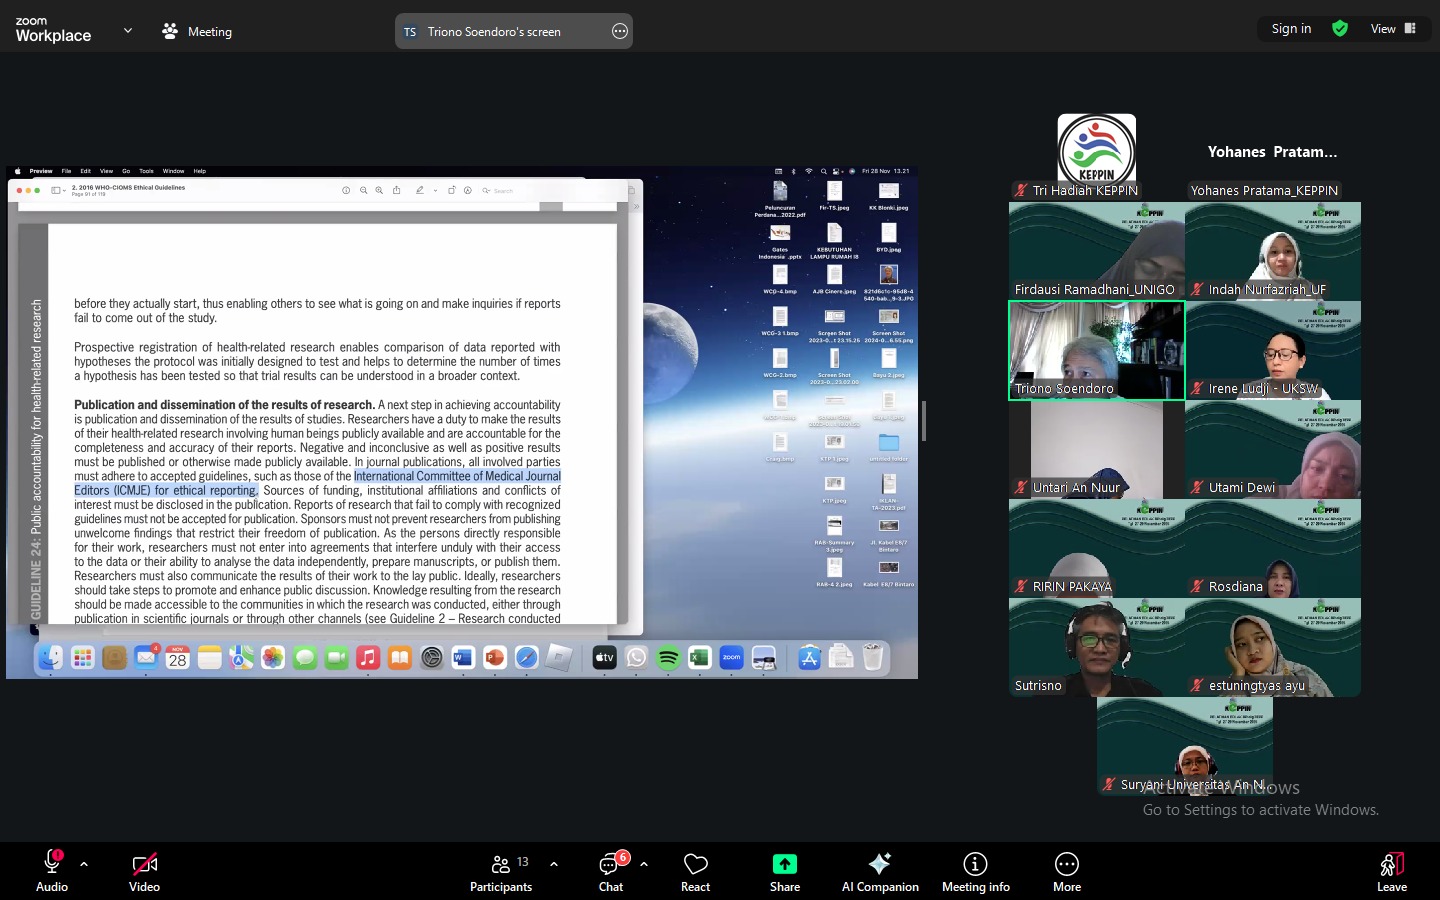Expand audio settings arrow
Screen dimensions: 1440x900
[x=84, y=864]
